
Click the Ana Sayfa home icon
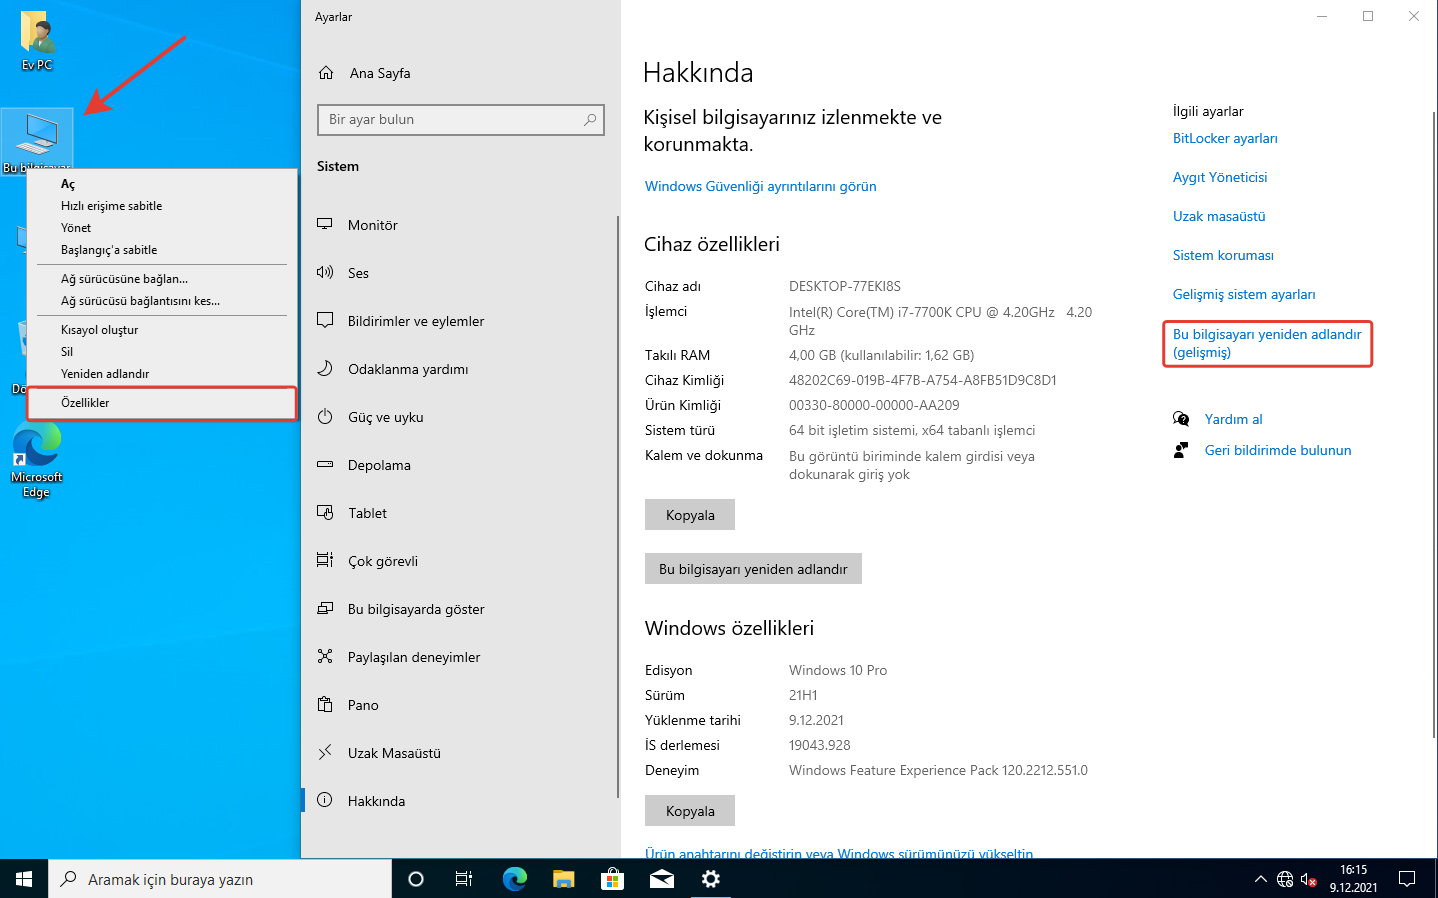coord(326,73)
